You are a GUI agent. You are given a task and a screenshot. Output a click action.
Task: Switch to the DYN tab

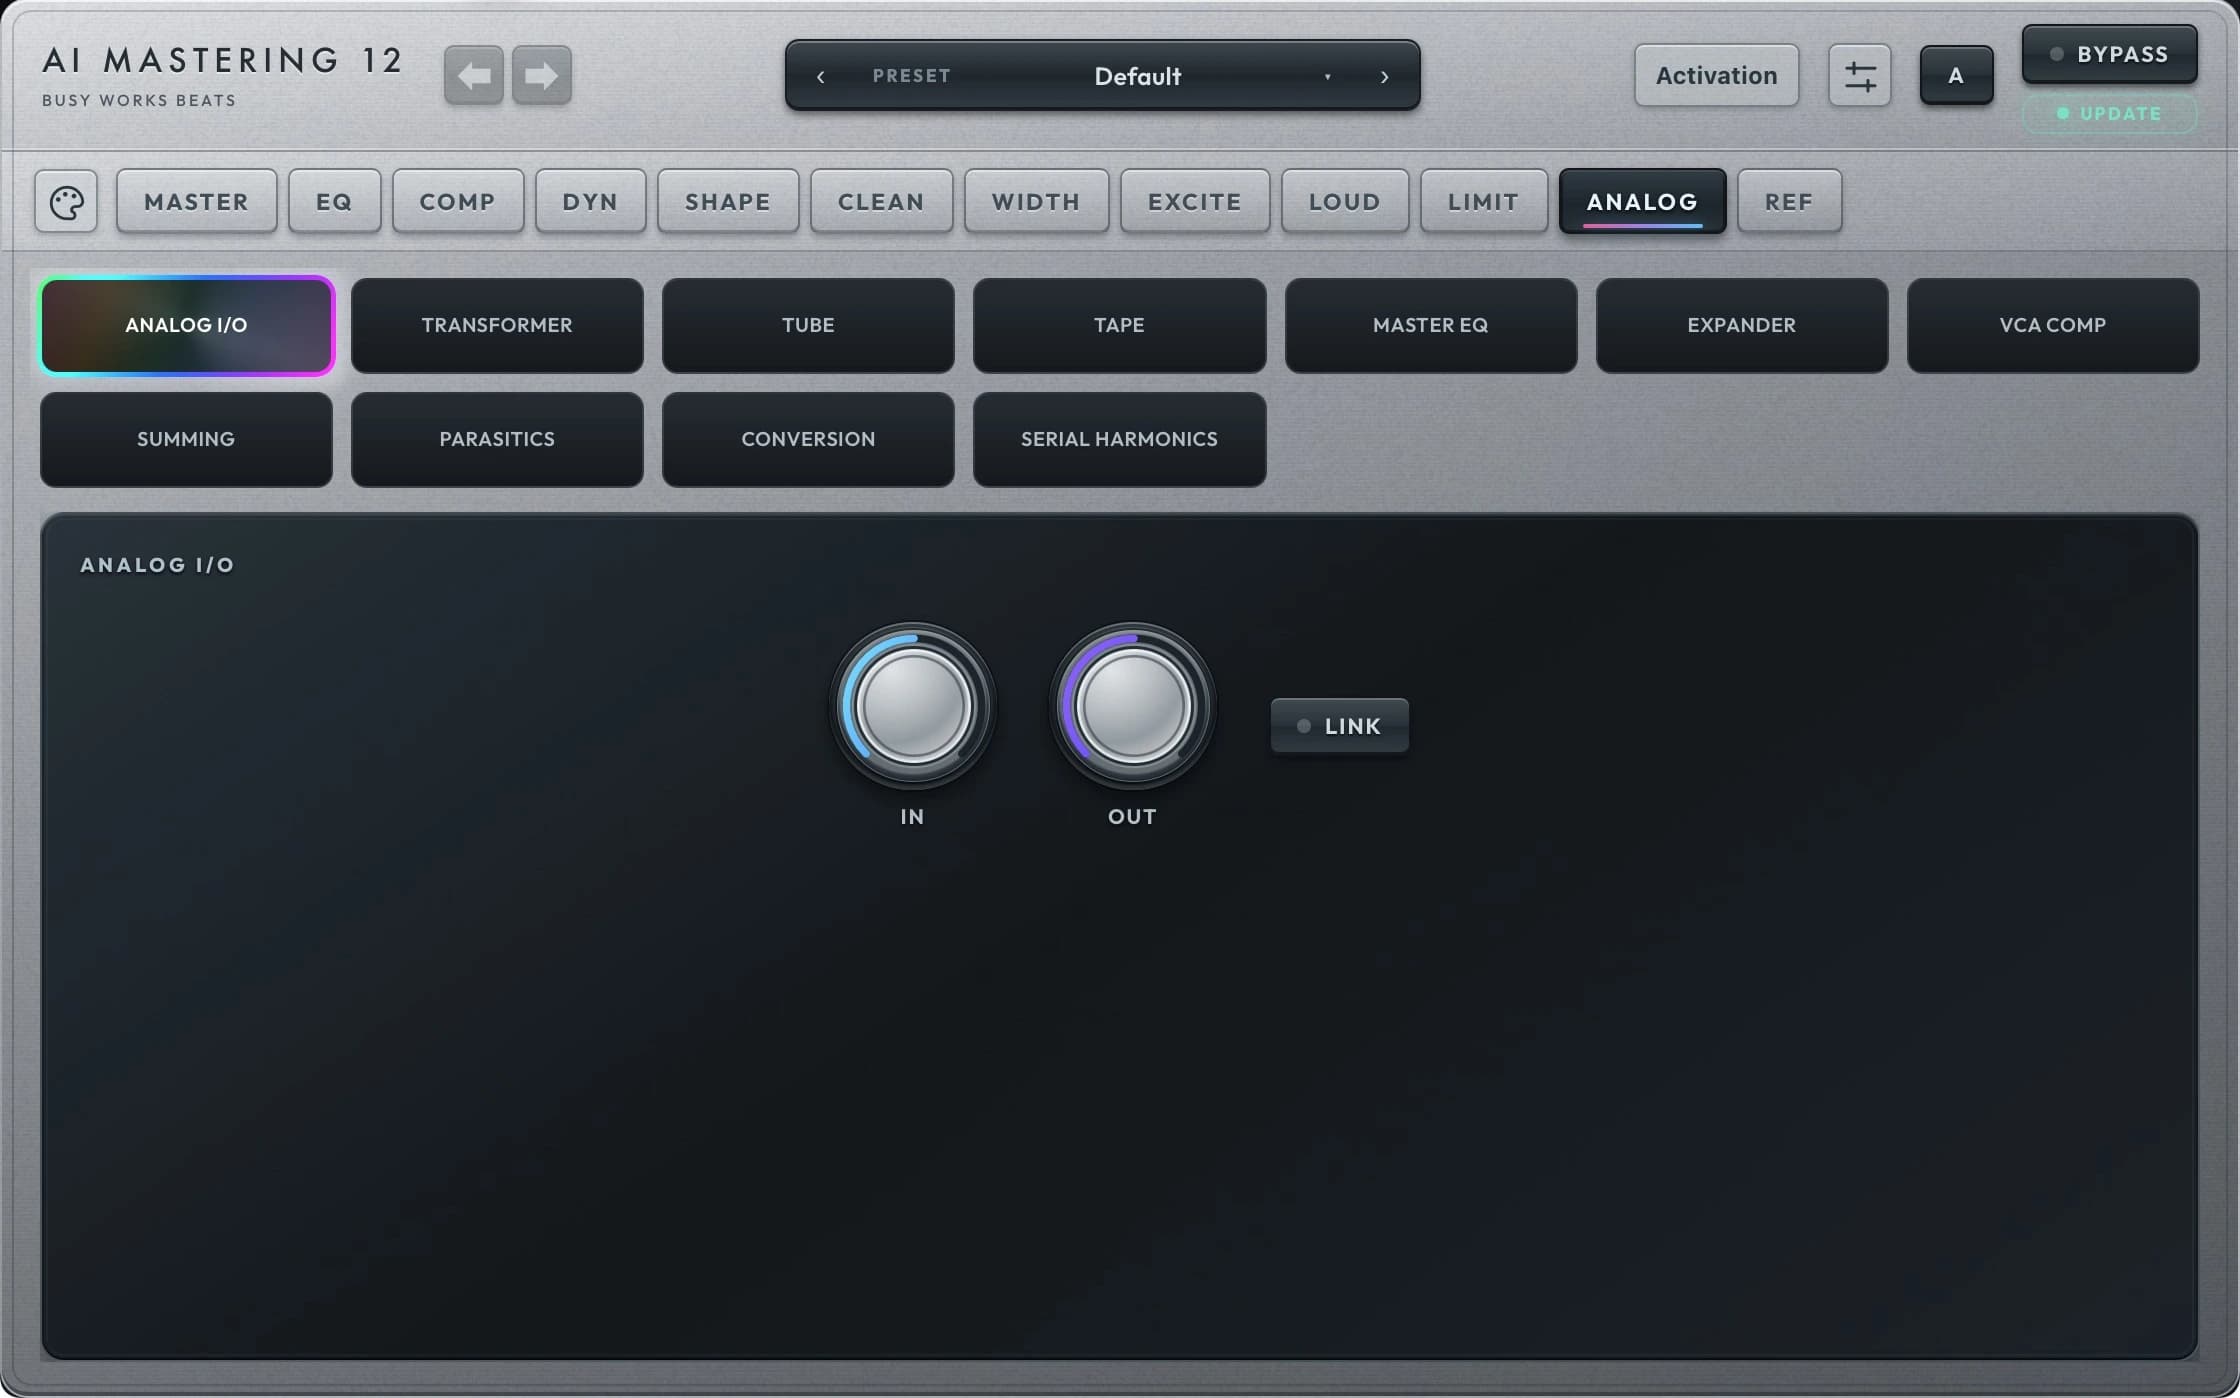point(590,202)
